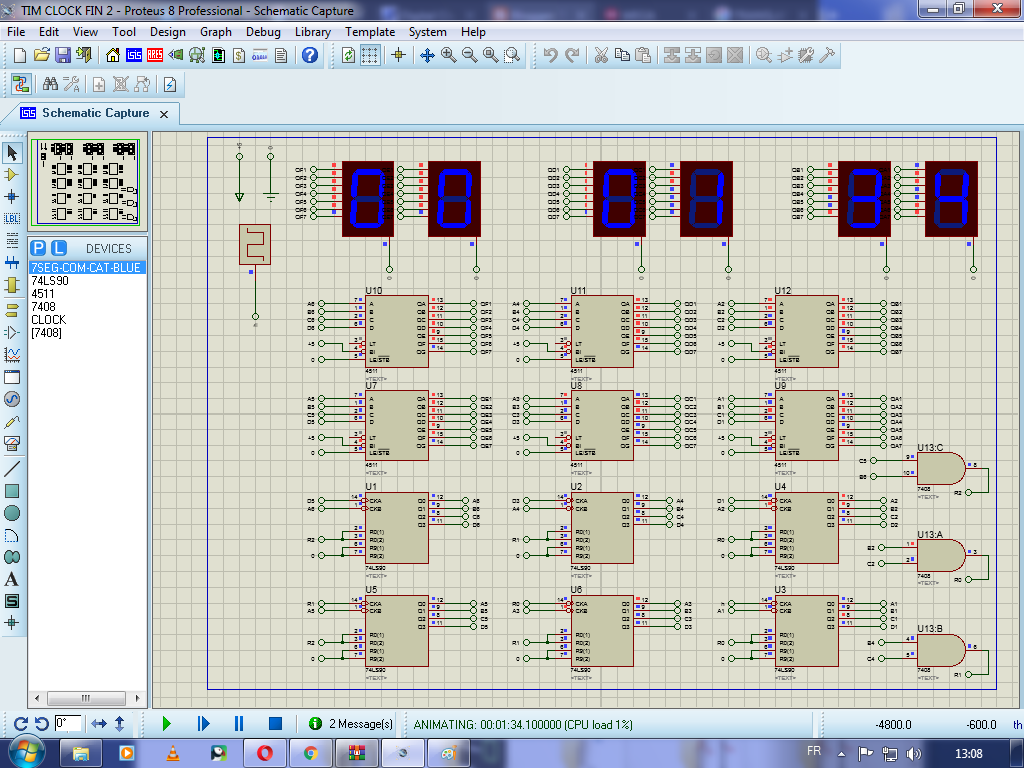
Task: Open Google Chrome from the taskbar
Action: (310, 752)
